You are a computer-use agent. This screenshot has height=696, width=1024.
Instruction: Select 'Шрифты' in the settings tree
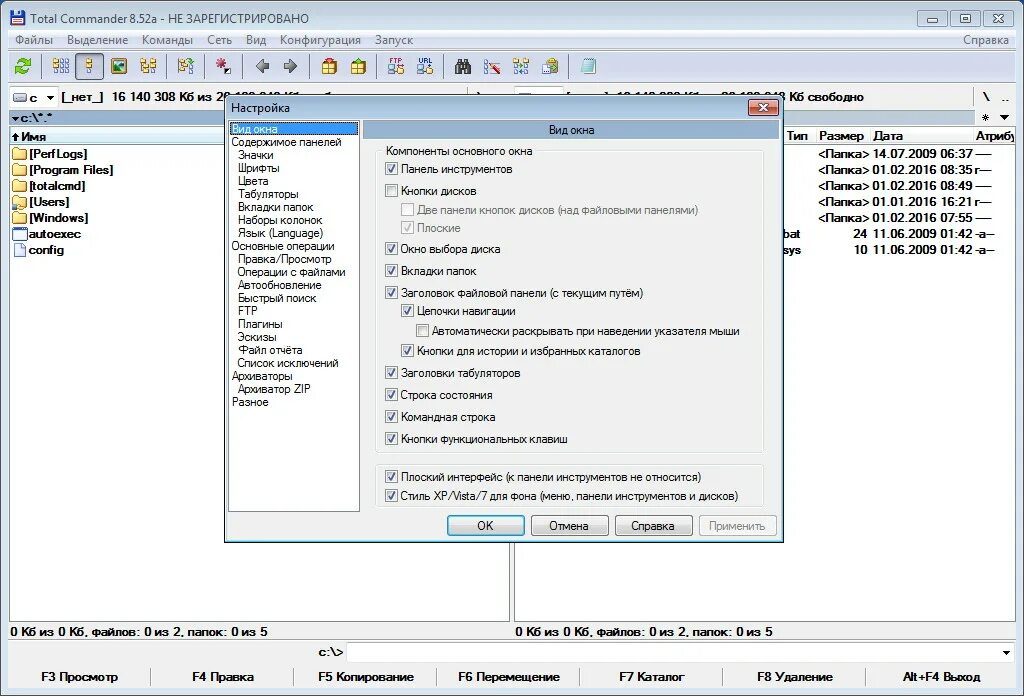pyautogui.click(x=259, y=168)
